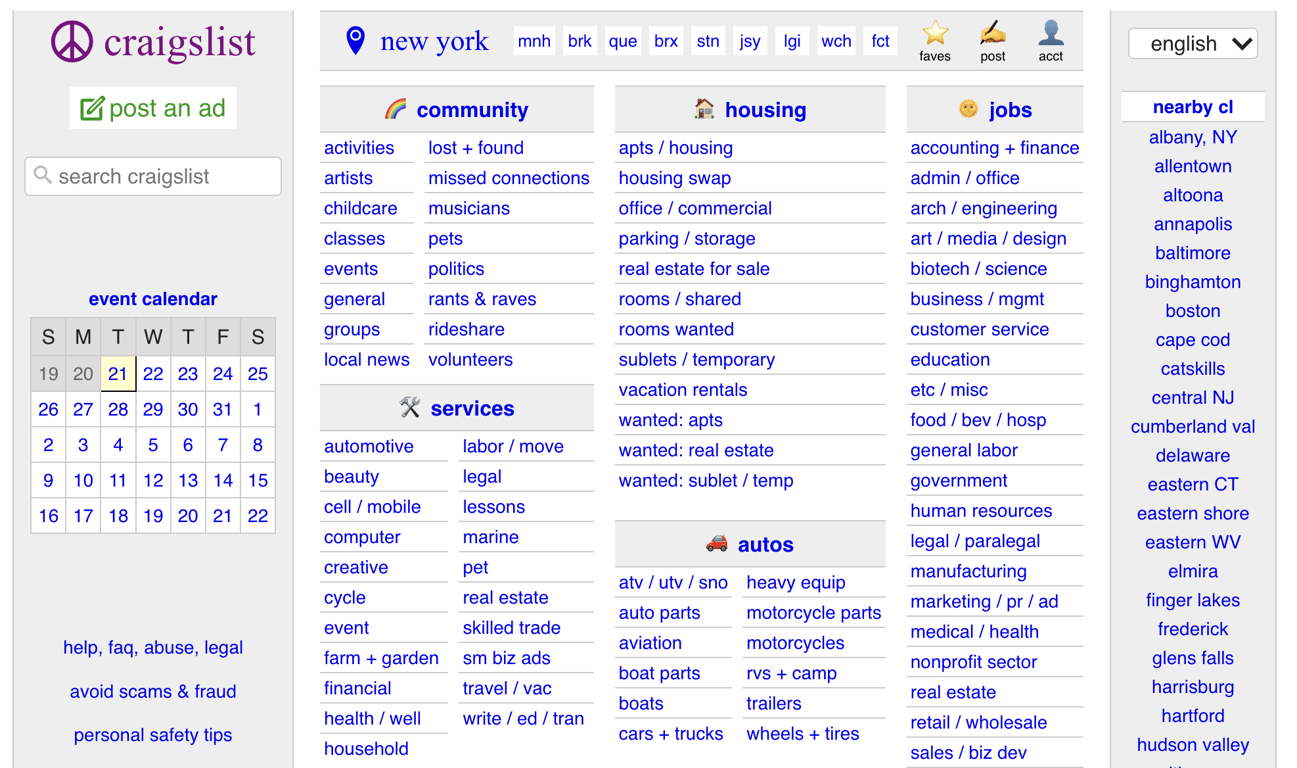
Task: Open the motorcycle parts link
Action: tap(813, 613)
